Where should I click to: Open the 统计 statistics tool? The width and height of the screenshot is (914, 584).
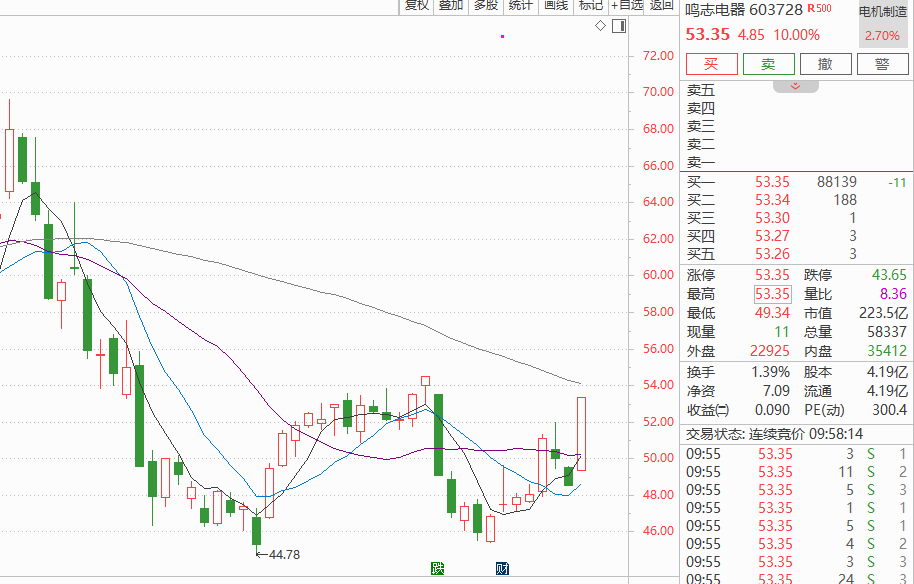(x=520, y=6)
